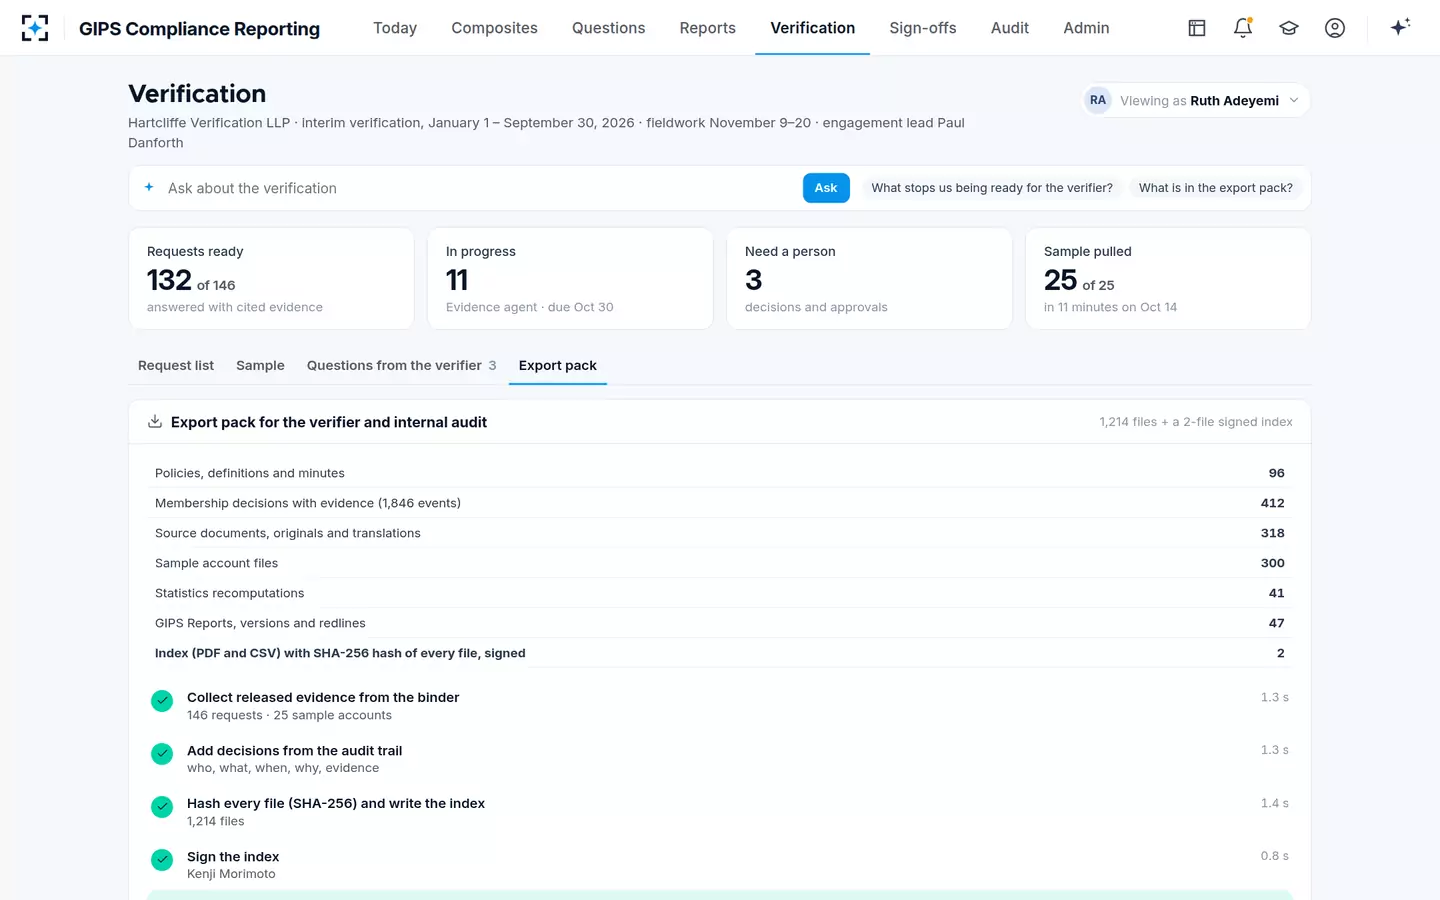Open the Admin menu
The image size is (1440, 900).
(x=1086, y=28)
